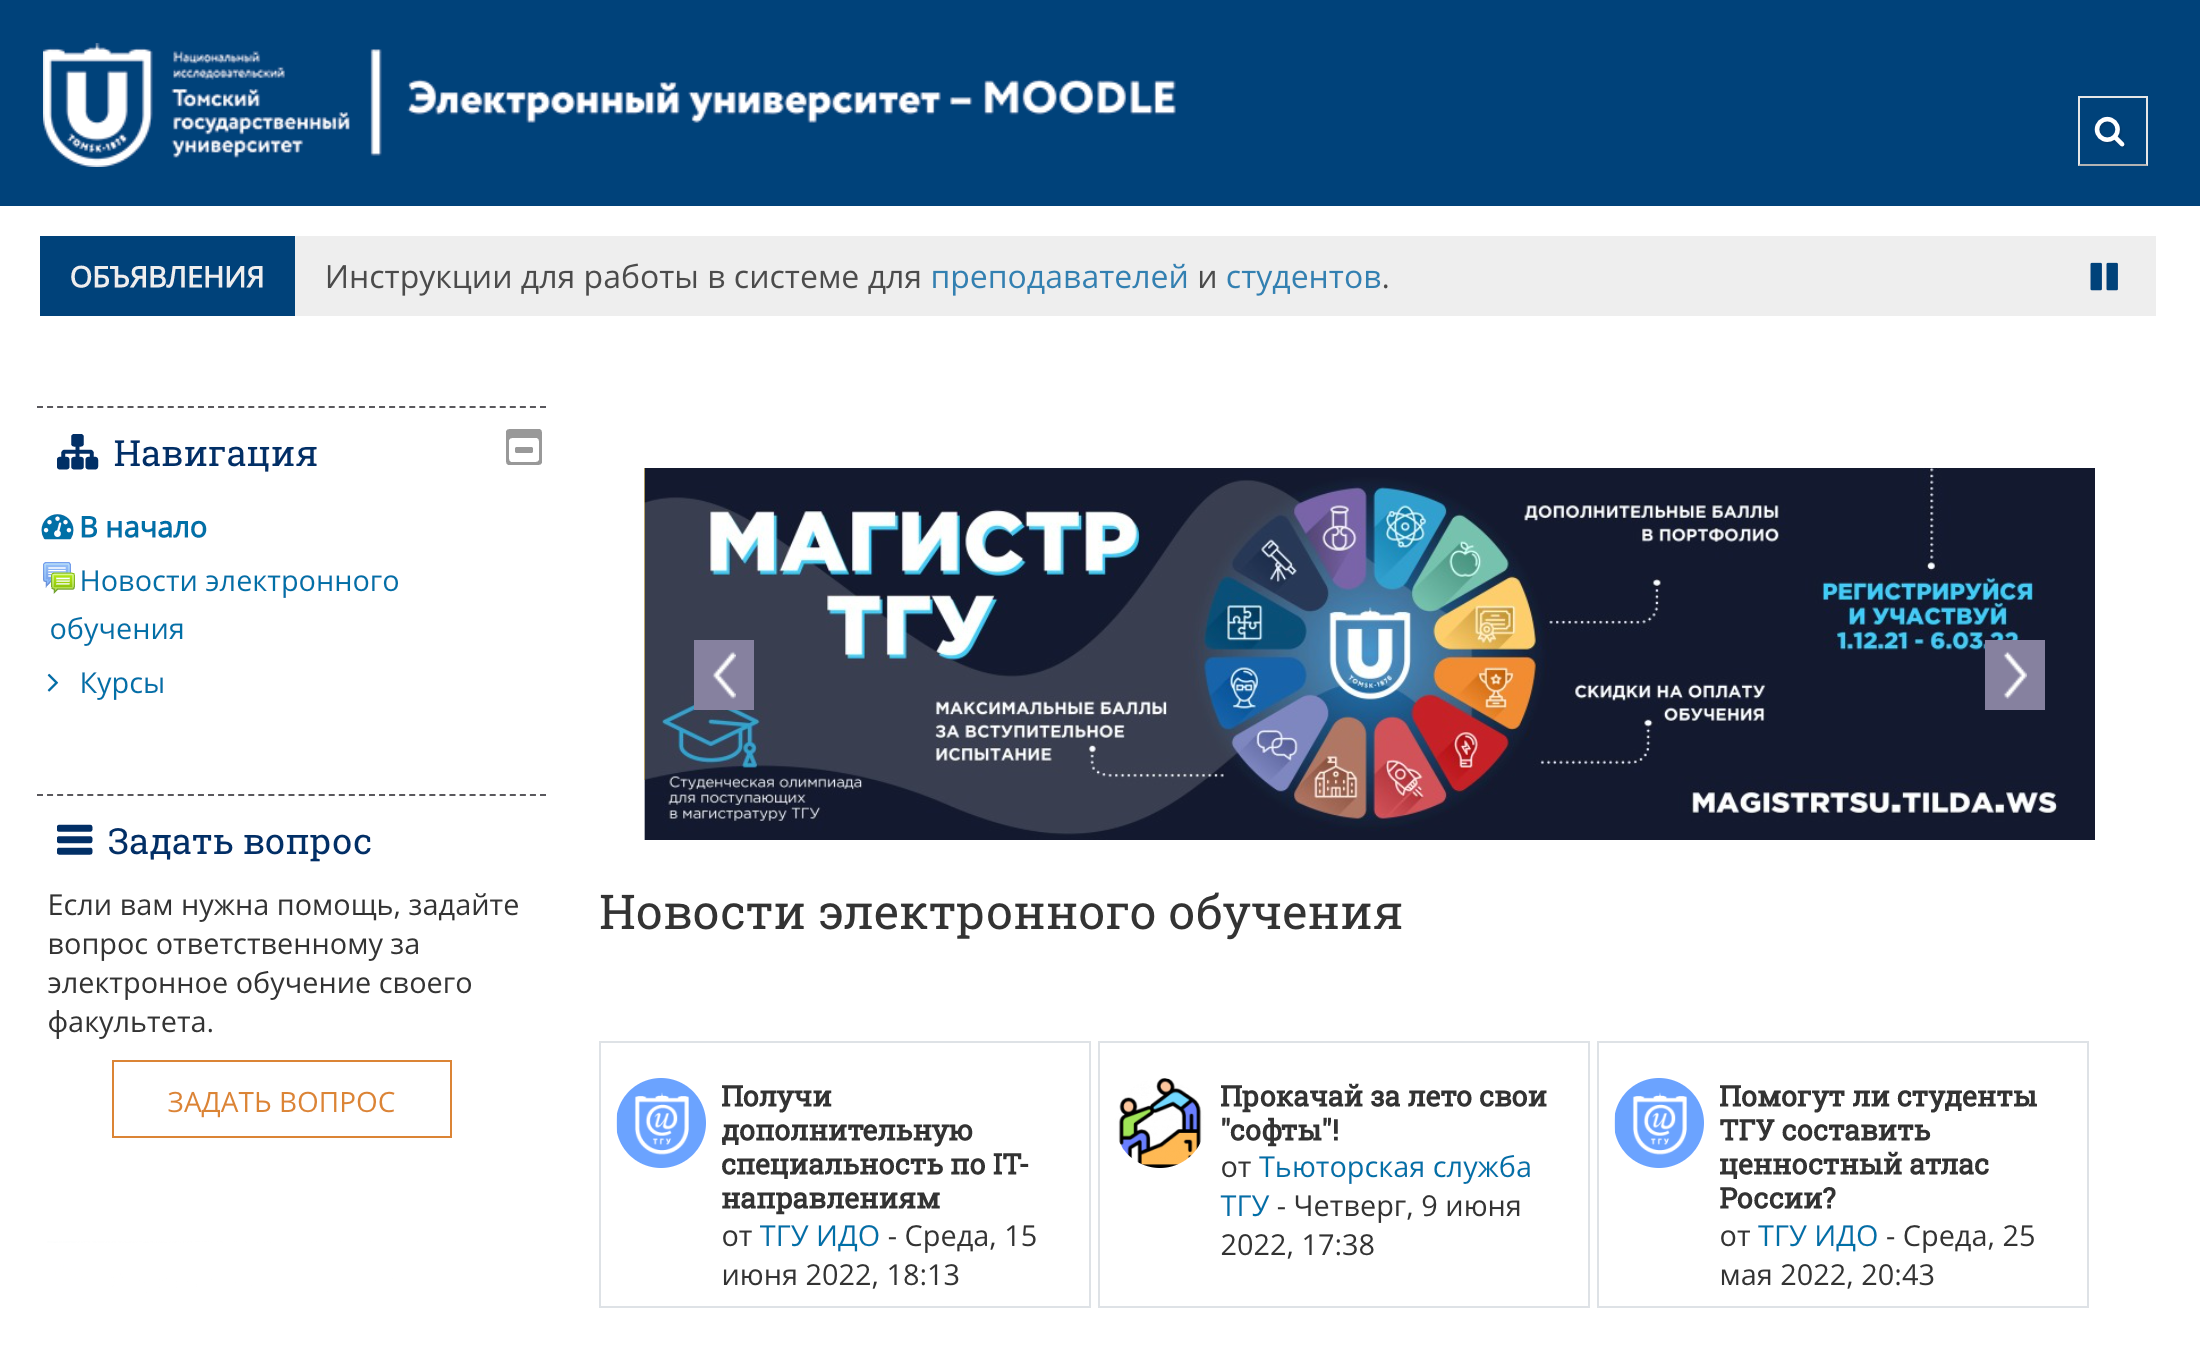Click the avatar icon of IT specialty news

[x=661, y=1123]
